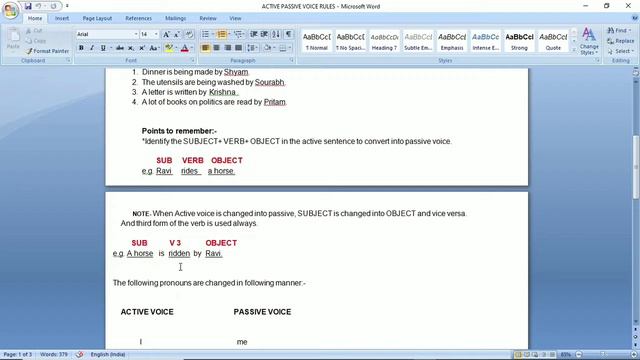Toggle subscript formatting
Viewport: 640px width, 360px height.
point(131,48)
